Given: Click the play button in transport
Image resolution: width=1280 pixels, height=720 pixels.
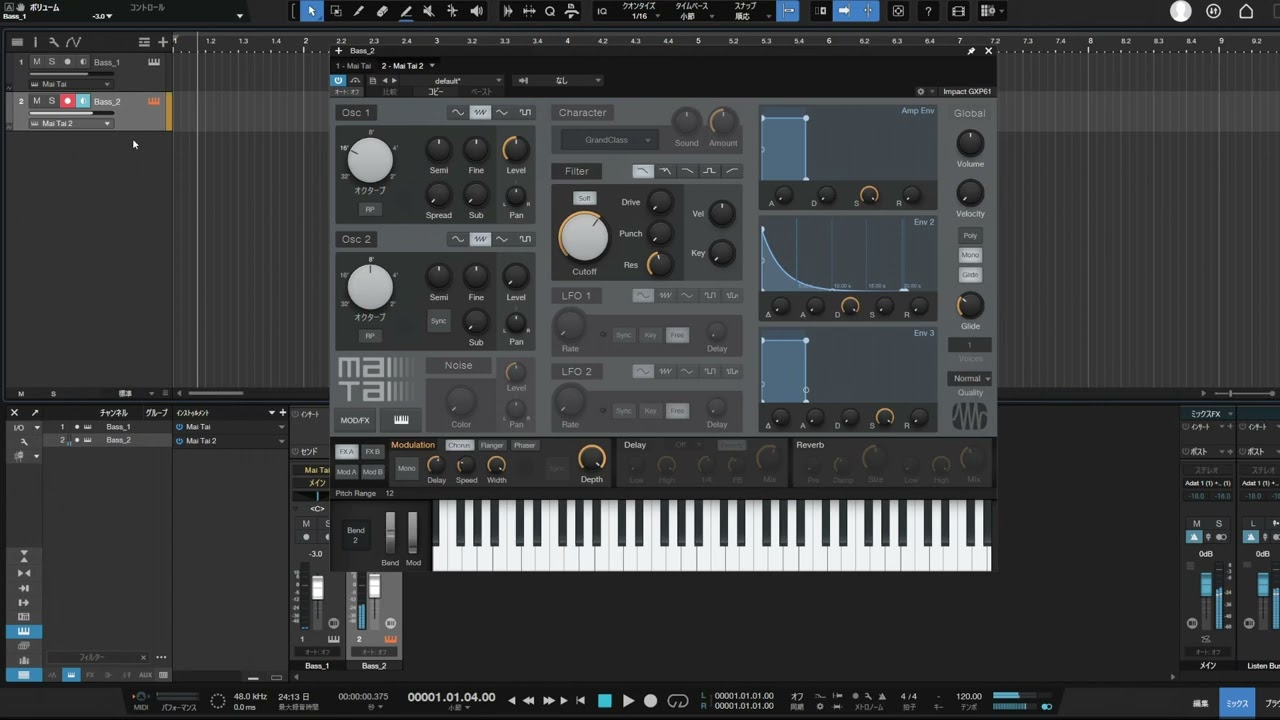Looking at the screenshot, I should [x=628, y=701].
